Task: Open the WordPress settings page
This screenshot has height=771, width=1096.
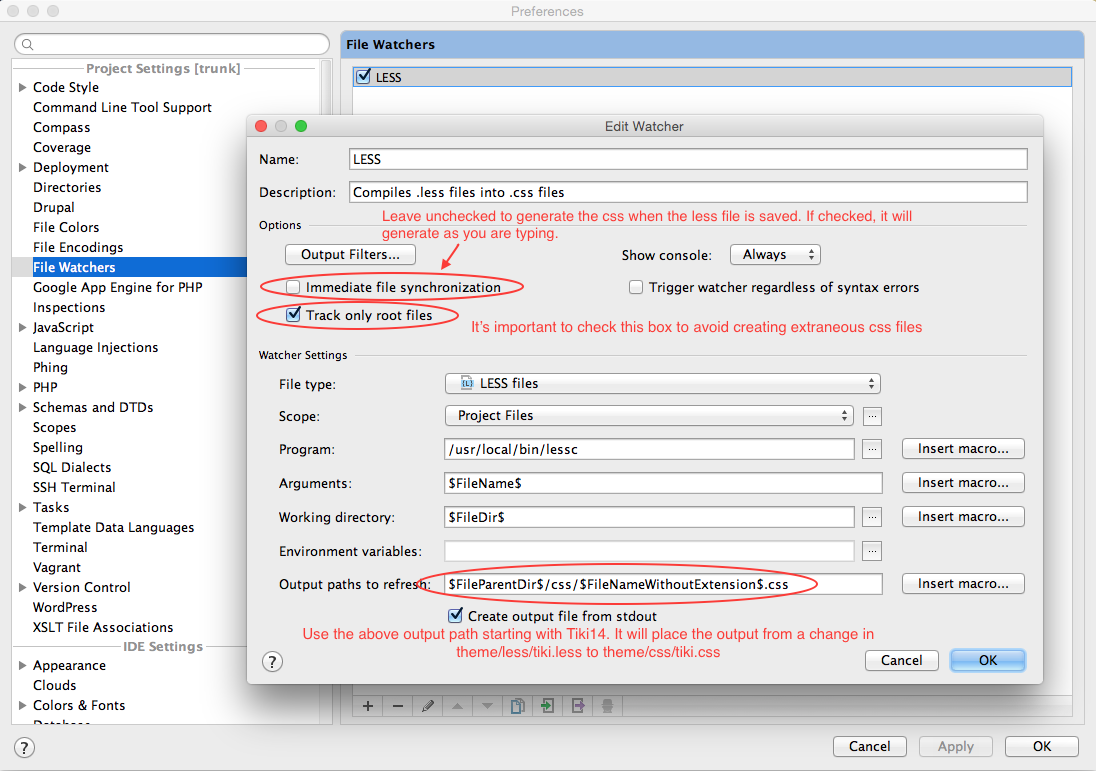Action: 65,607
